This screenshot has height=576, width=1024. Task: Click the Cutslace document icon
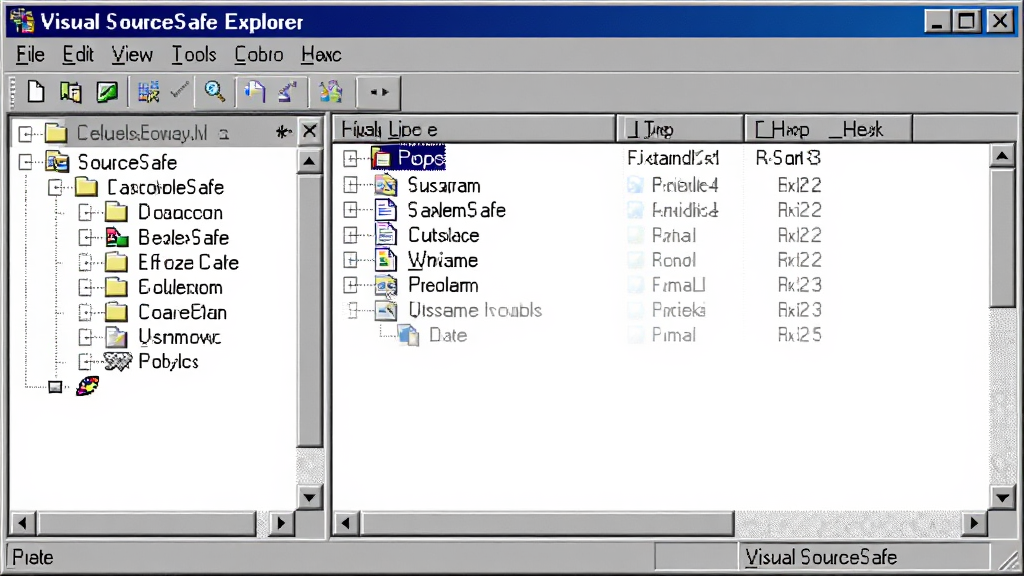pyautogui.click(x=386, y=235)
